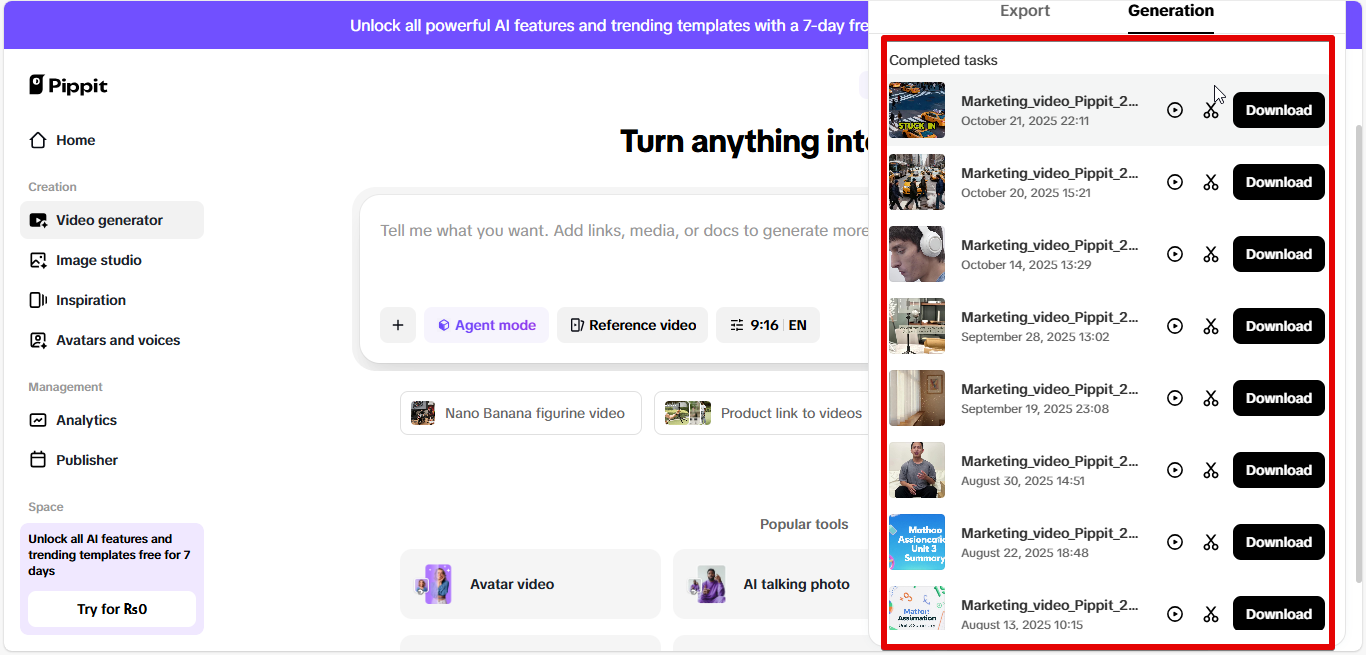
Task: Download the October 21, 2025 video
Action: 1278,110
